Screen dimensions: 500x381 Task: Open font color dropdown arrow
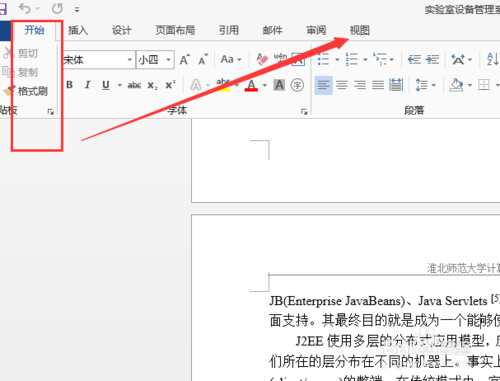[265, 85]
